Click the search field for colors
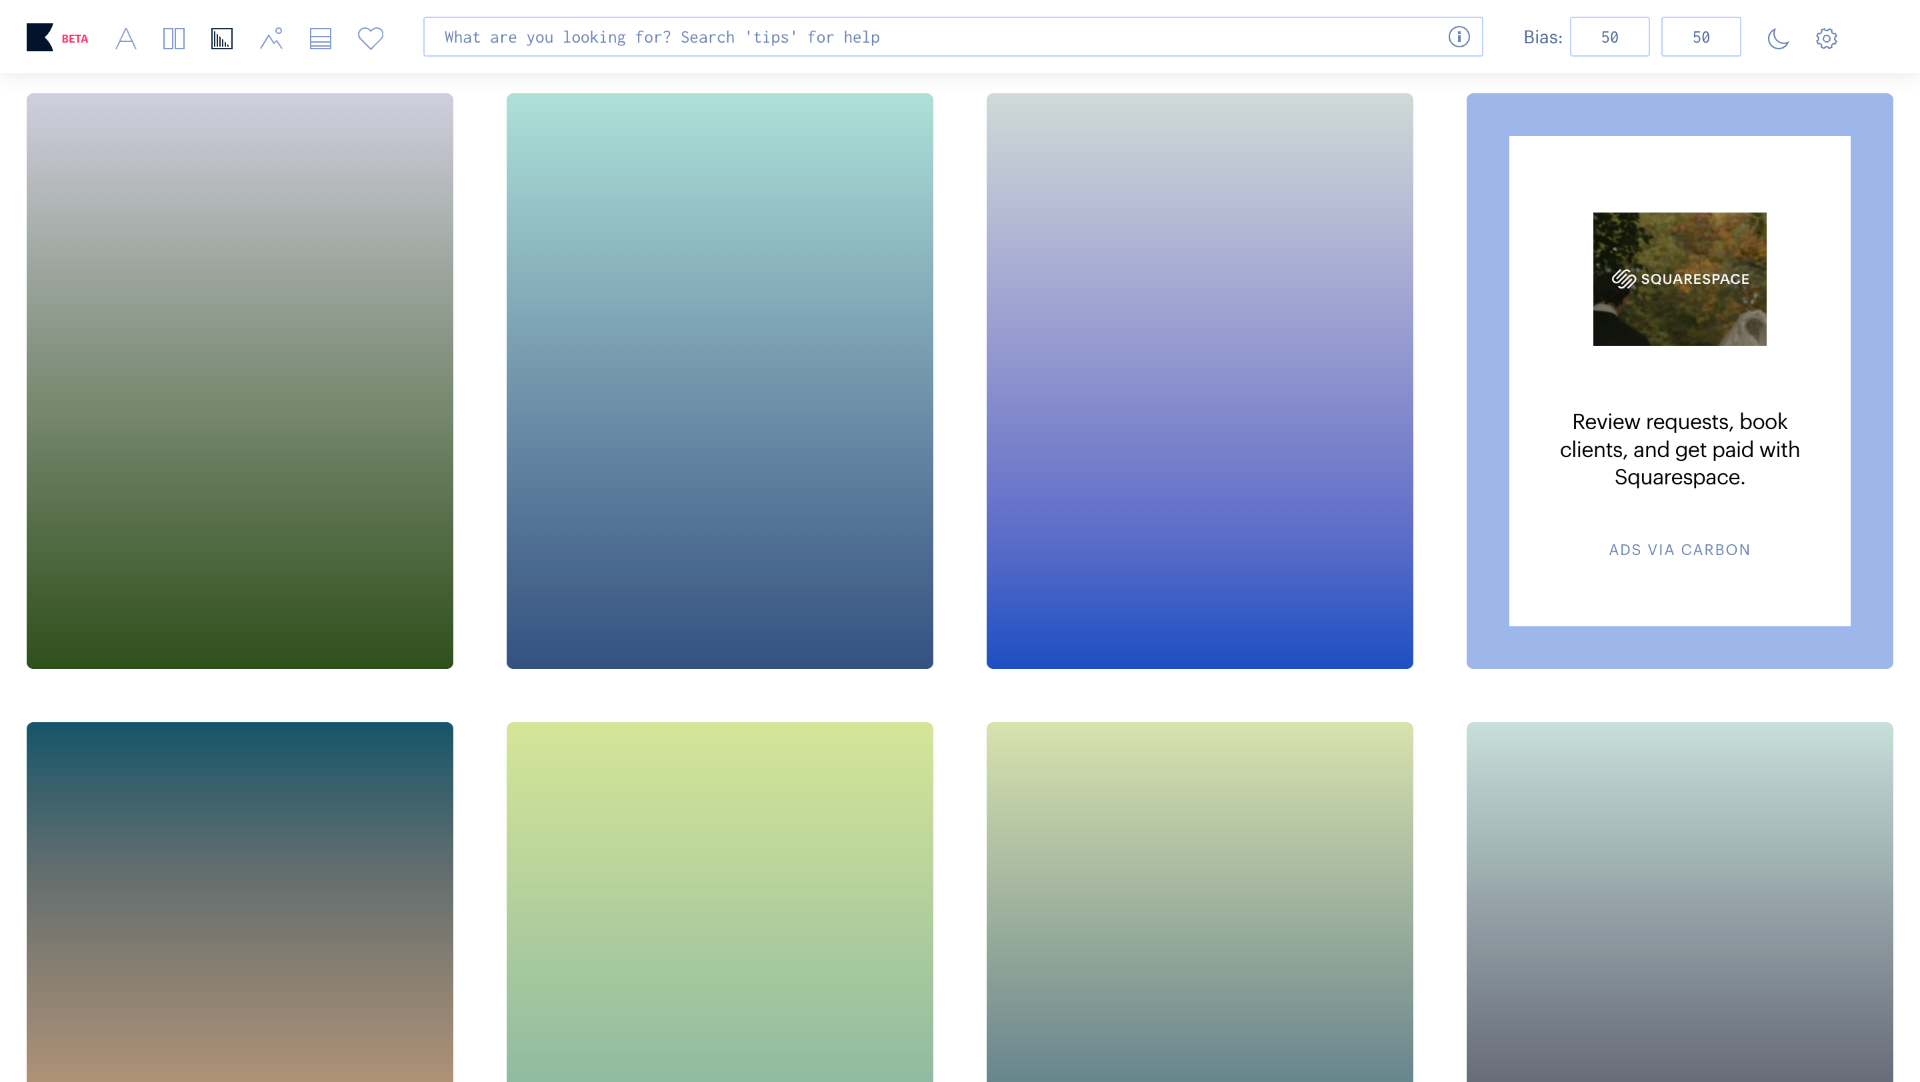 930,37
